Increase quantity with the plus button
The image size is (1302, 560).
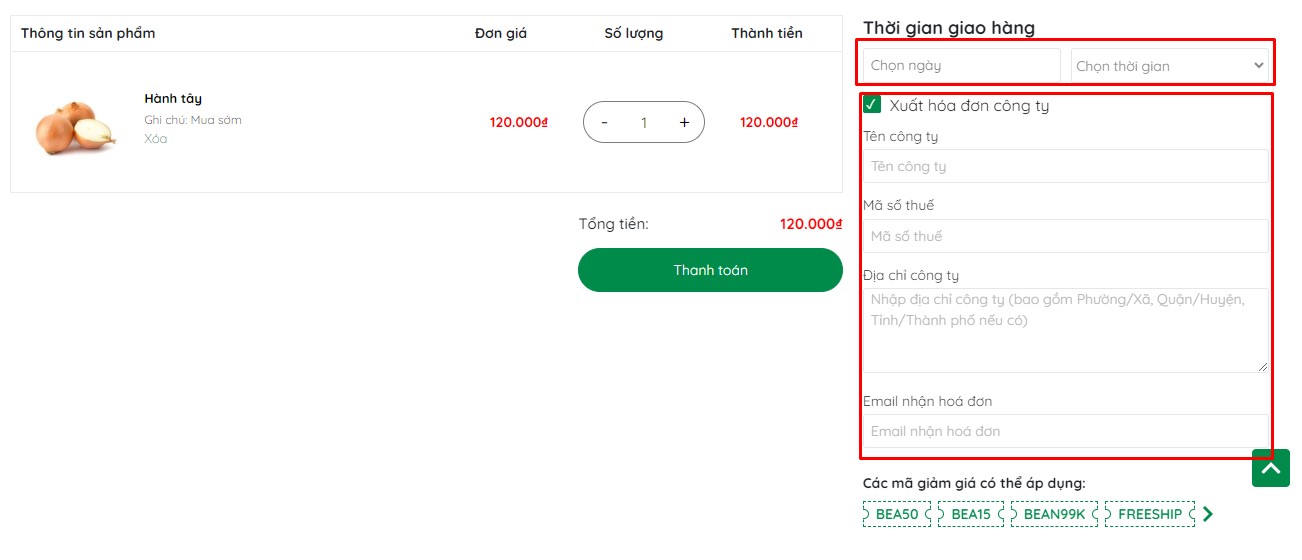pos(684,122)
